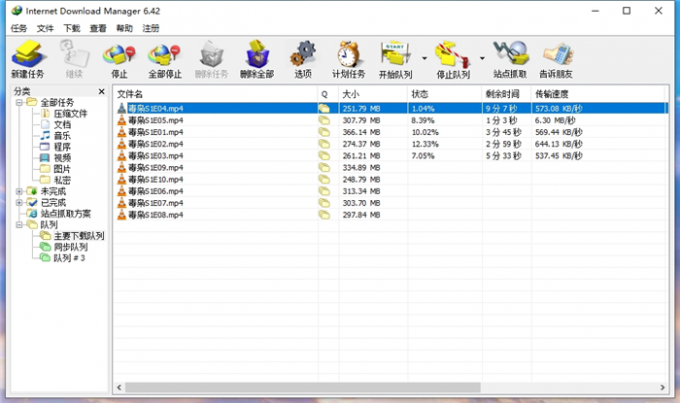The height and width of the screenshot is (403, 680).
Task: Select 图片 category in tree
Action: tap(62, 169)
